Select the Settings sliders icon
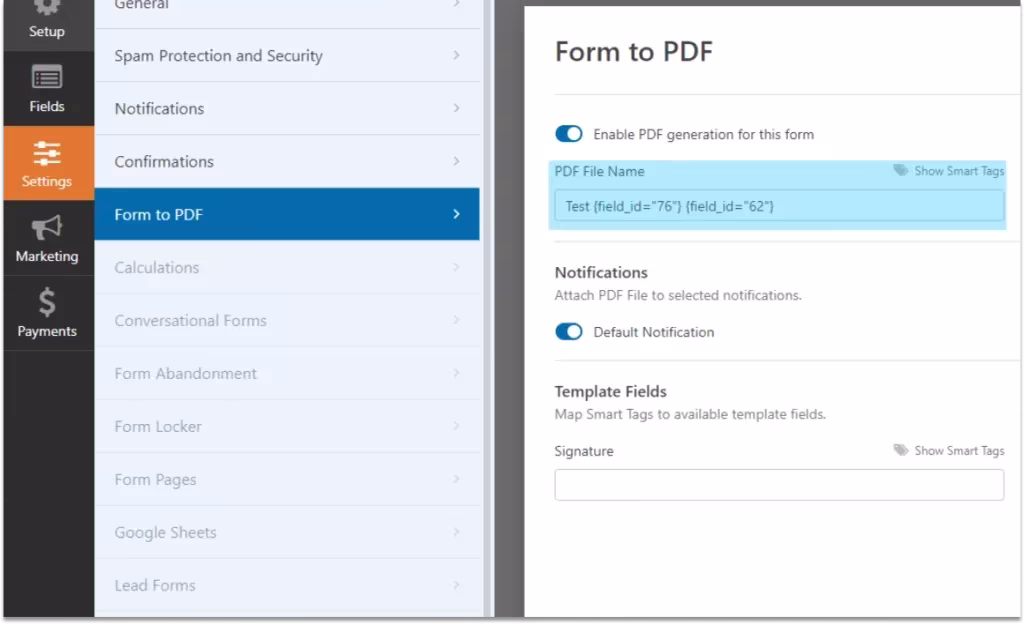Viewport: 1024px width, 624px height. pyautogui.click(x=47, y=153)
